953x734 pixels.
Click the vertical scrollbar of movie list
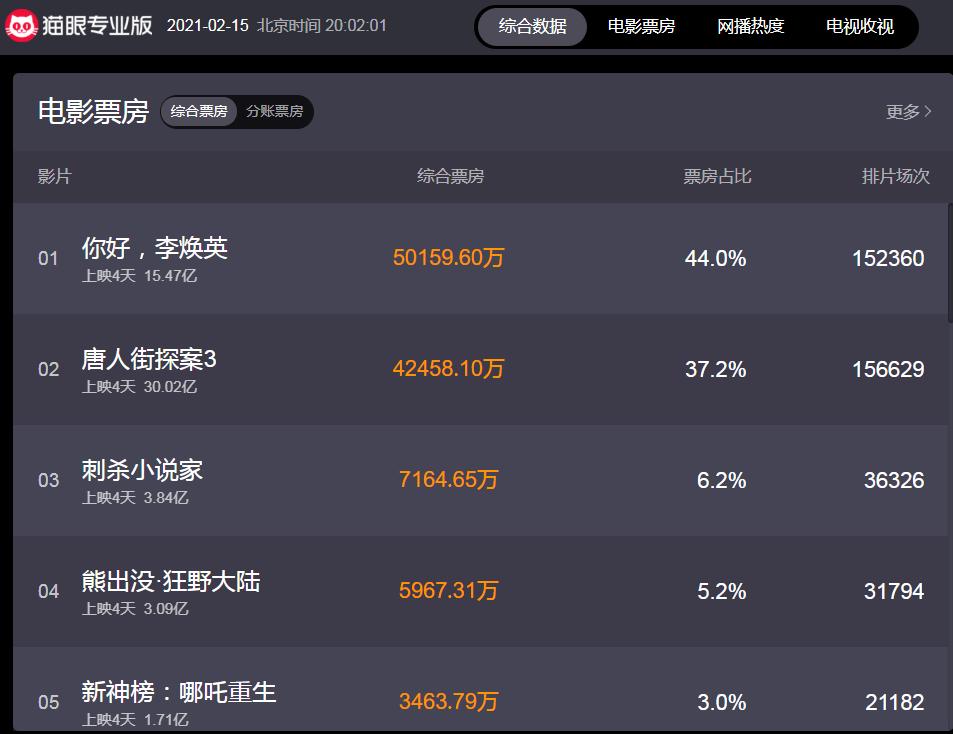coord(950,262)
